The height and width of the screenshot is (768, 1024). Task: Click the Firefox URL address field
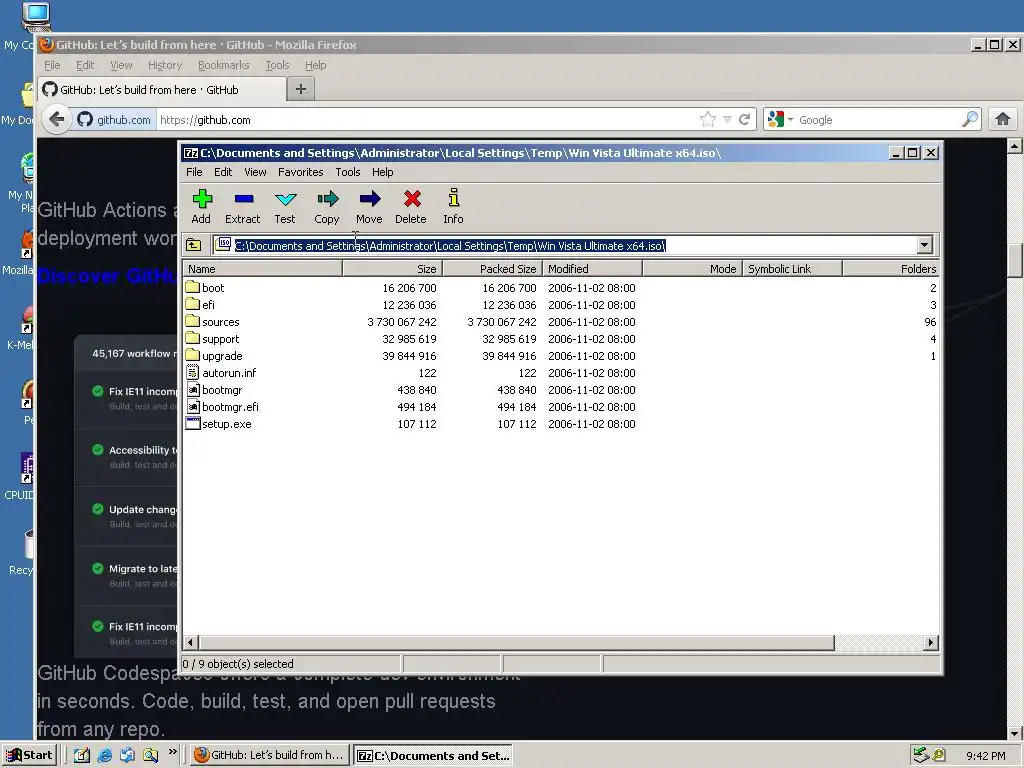tap(428, 120)
